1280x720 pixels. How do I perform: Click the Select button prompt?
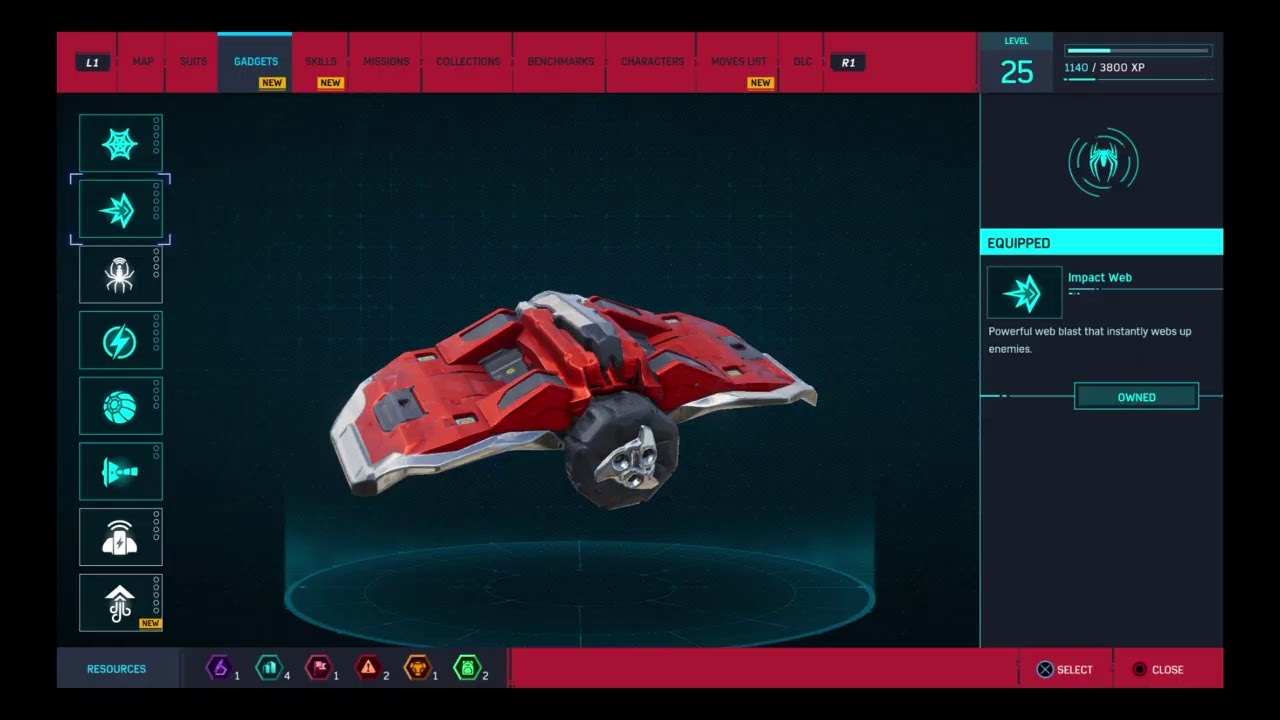1065,669
